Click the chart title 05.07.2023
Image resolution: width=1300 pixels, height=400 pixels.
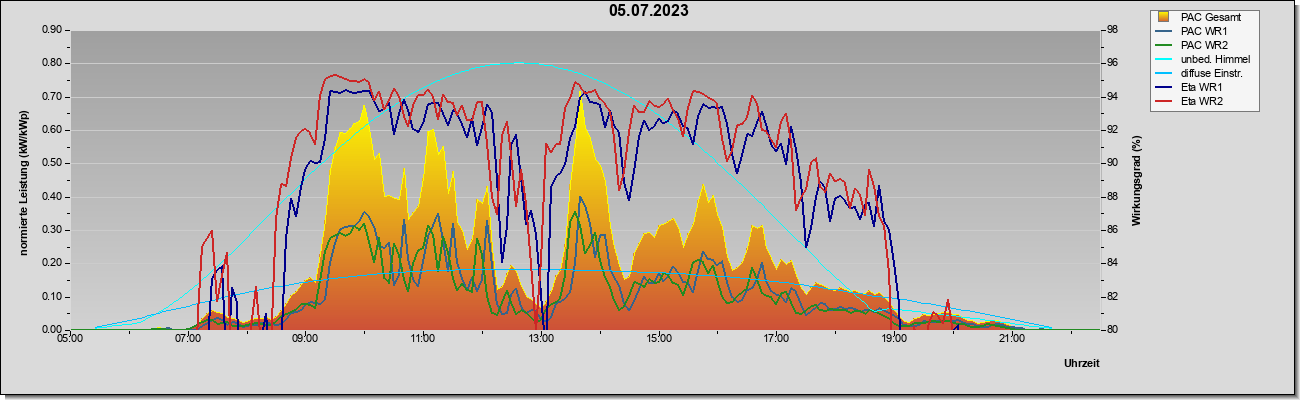point(649,12)
